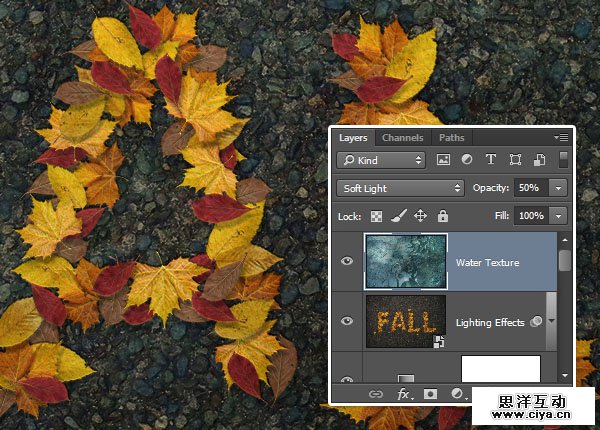Switch to the Channels tab
The width and height of the screenshot is (600, 430).
[x=402, y=138]
